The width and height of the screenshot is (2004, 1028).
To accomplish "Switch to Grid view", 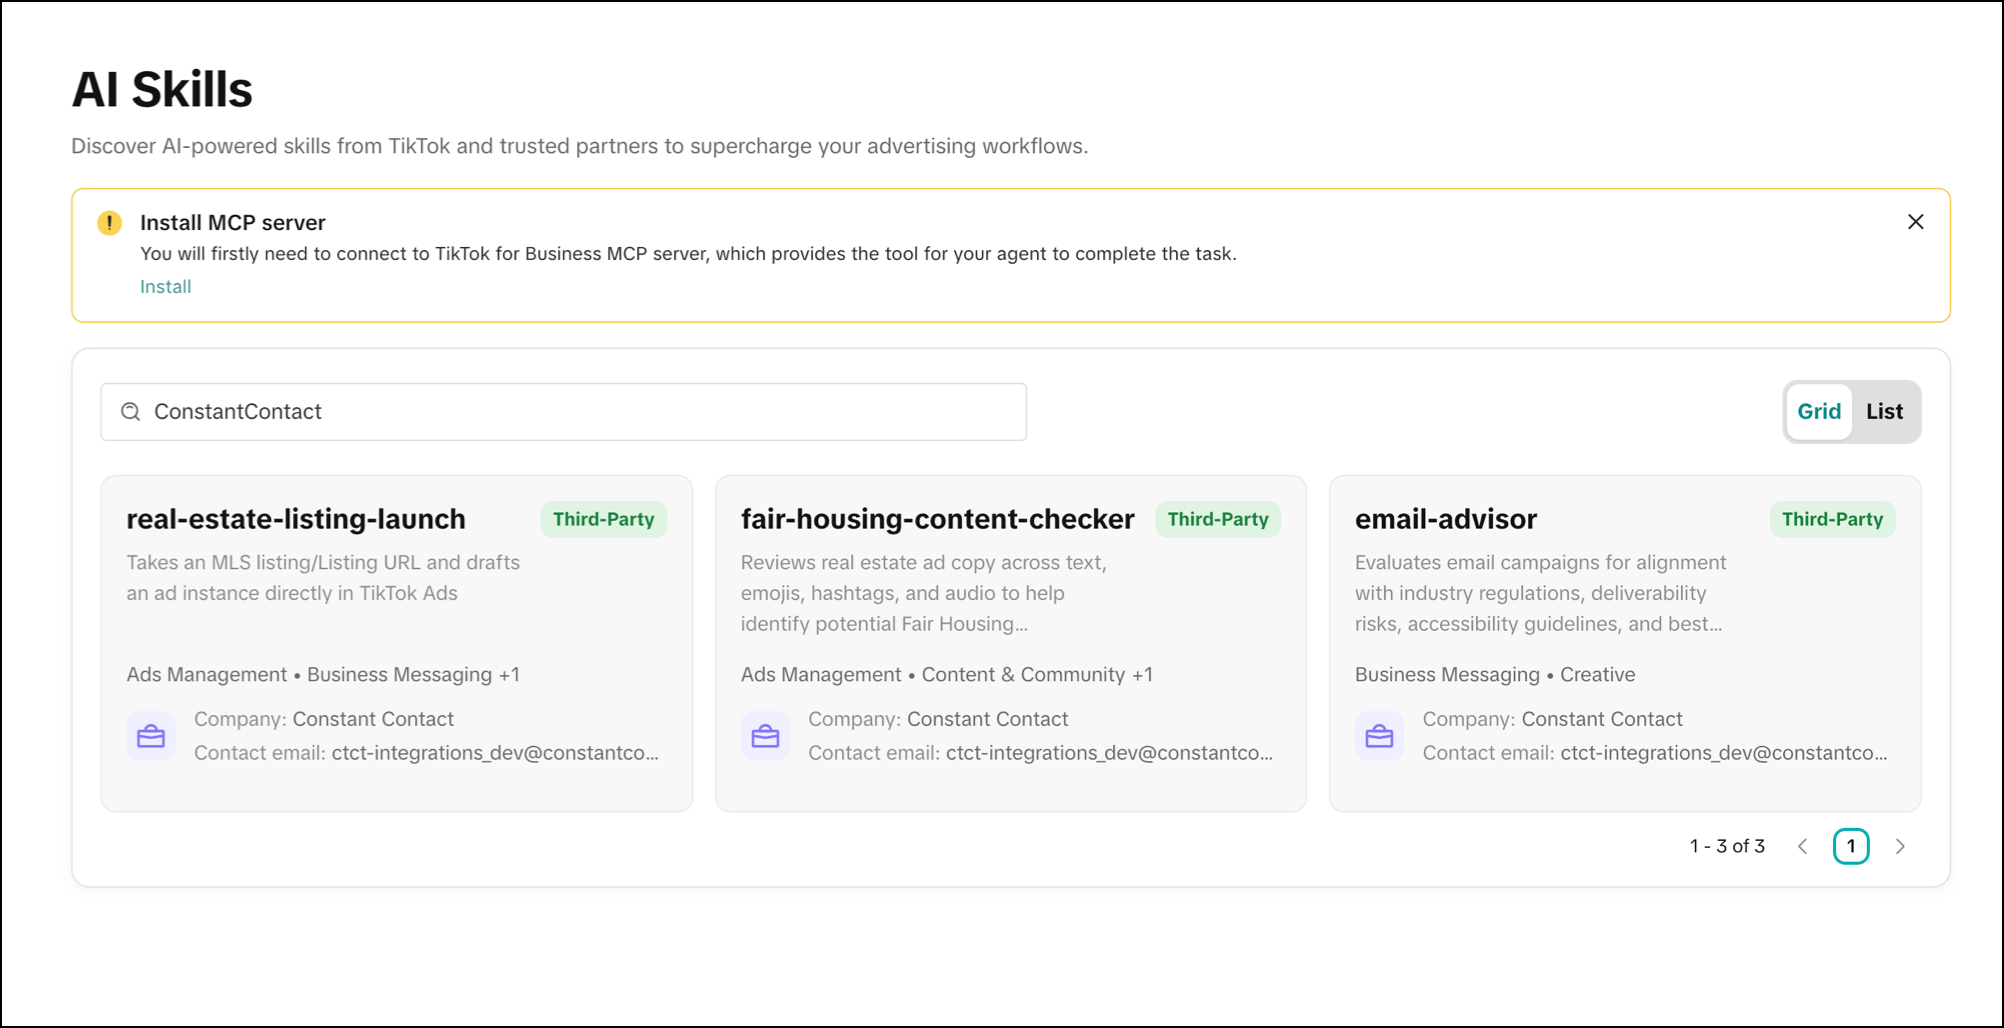I will (1819, 411).
